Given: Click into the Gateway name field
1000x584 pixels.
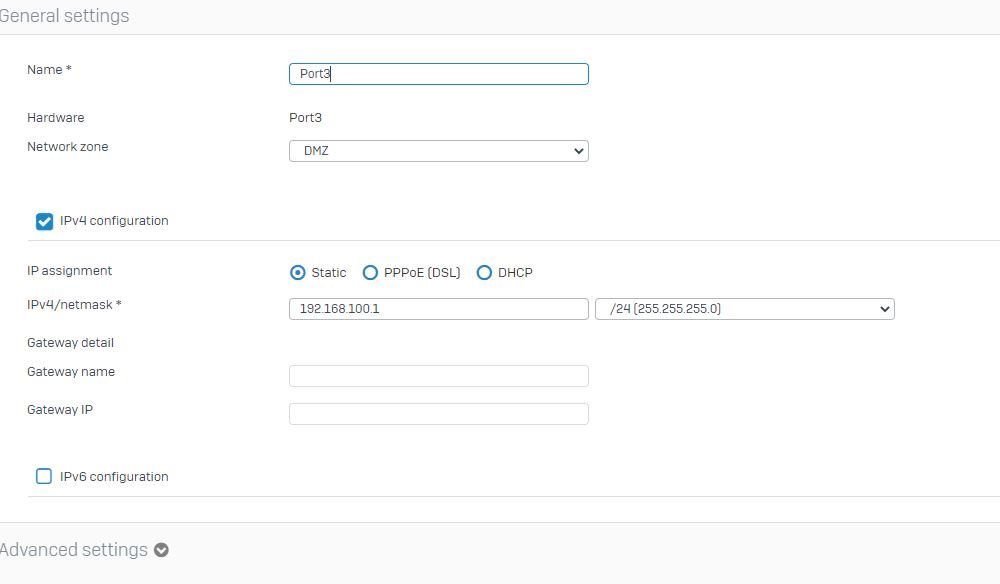Looking at the screenshot, I should [x=439, y=376].
